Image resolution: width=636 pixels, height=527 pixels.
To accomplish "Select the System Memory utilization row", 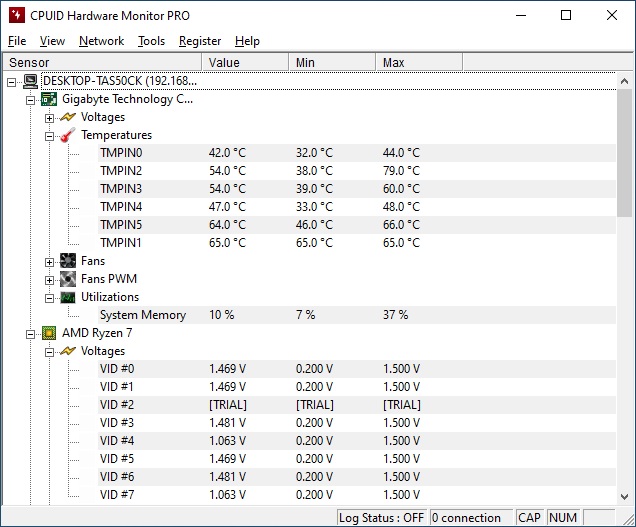I will pos(357,315).
